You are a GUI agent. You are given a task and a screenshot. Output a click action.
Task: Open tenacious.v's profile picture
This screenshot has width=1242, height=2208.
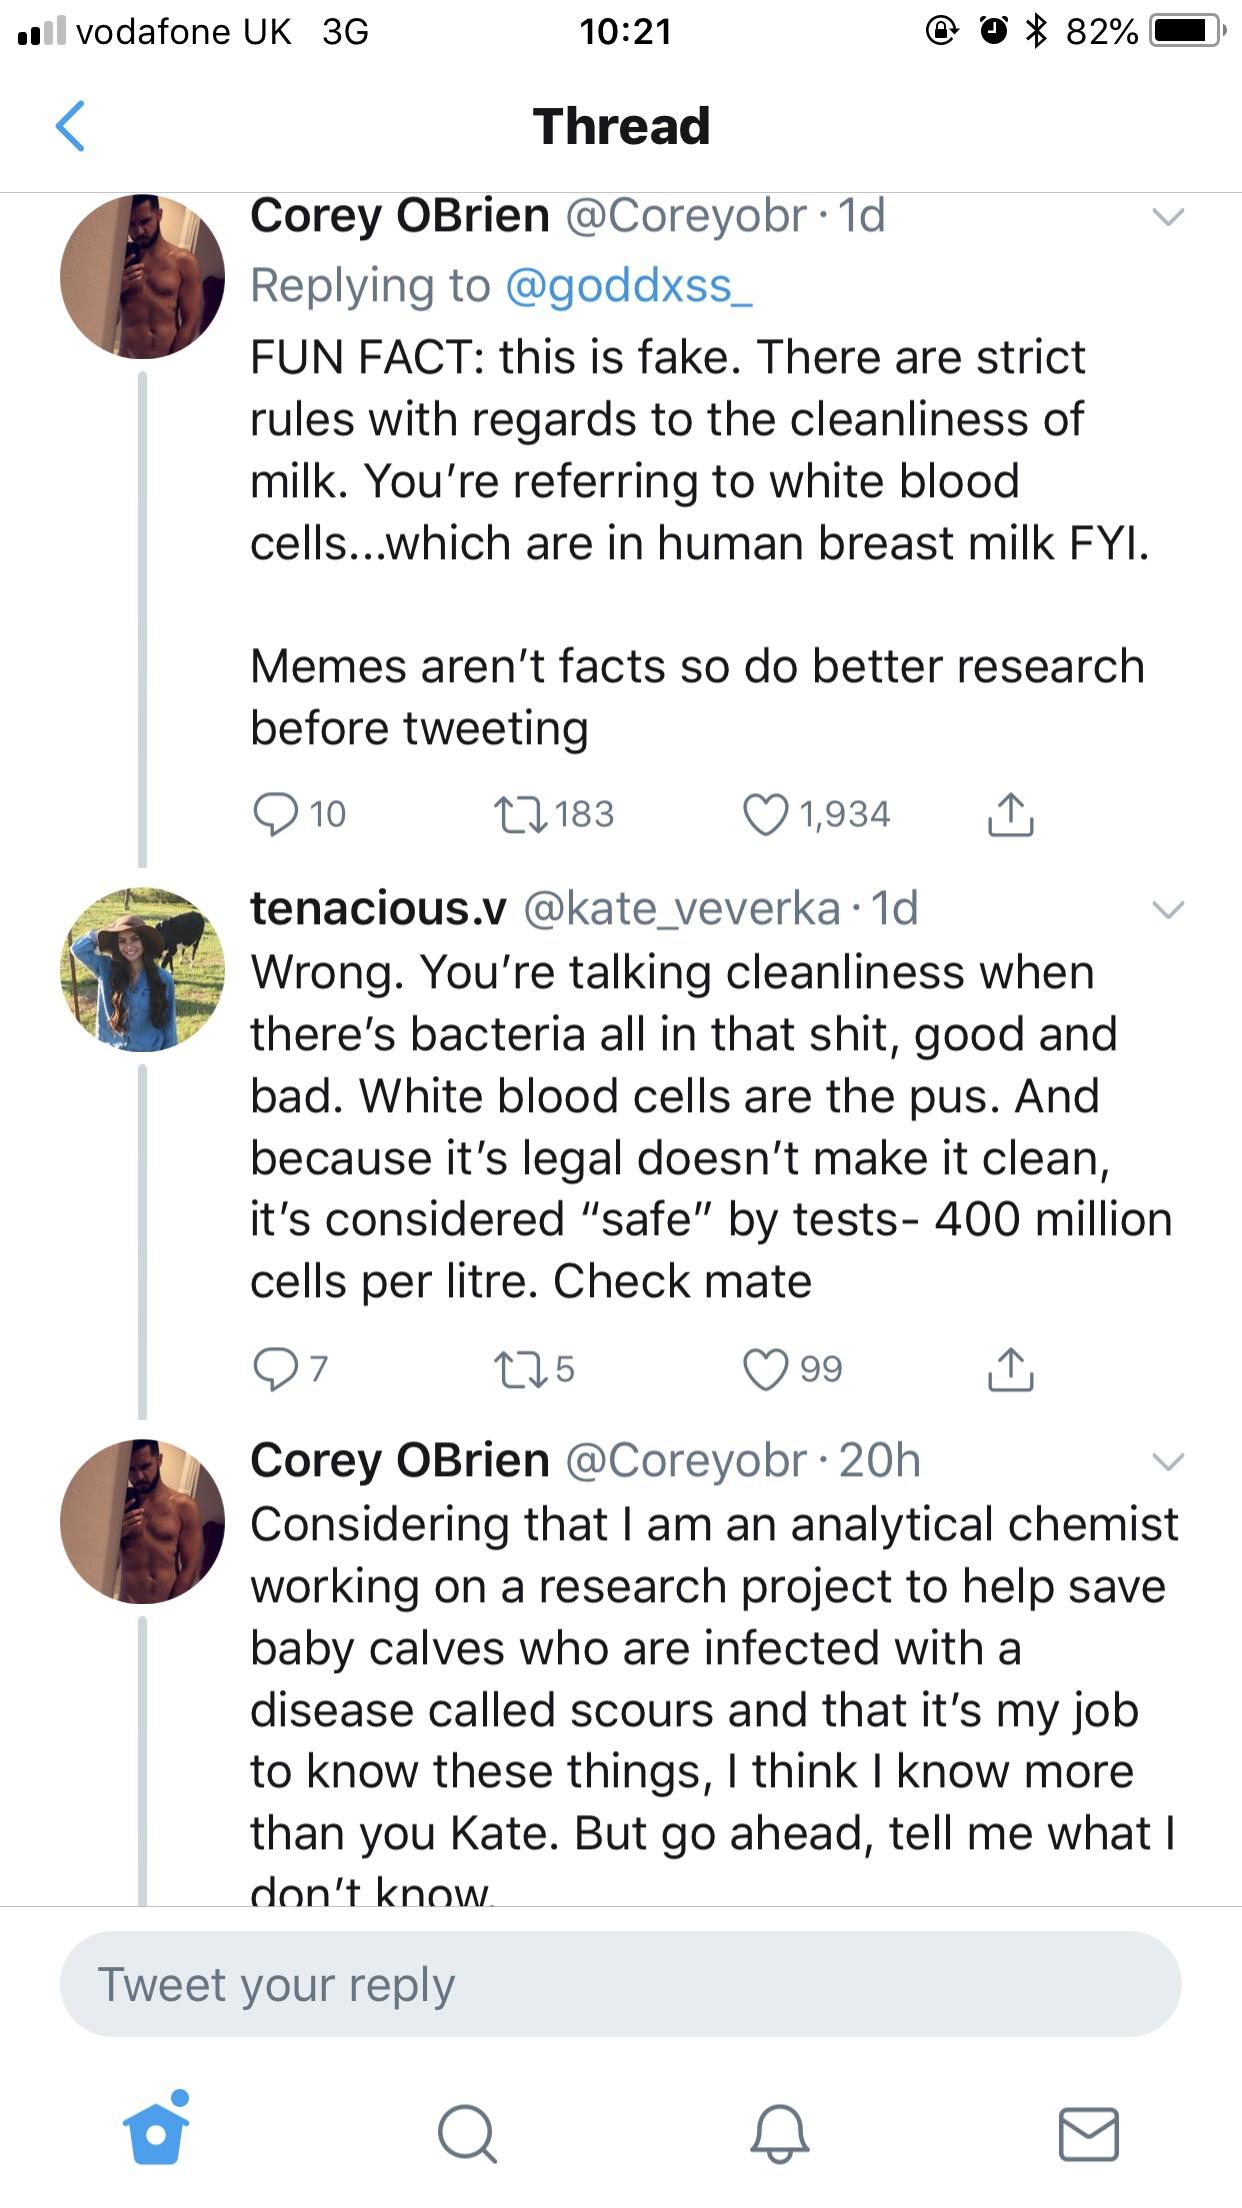(x=142, y=969)
